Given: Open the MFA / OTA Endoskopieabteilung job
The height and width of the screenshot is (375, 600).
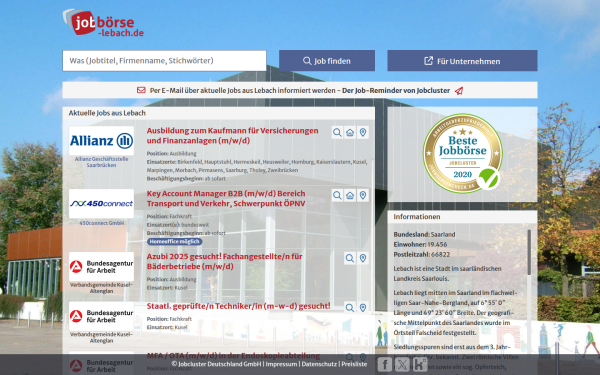Looking at the screenshot, I should 233,355.
